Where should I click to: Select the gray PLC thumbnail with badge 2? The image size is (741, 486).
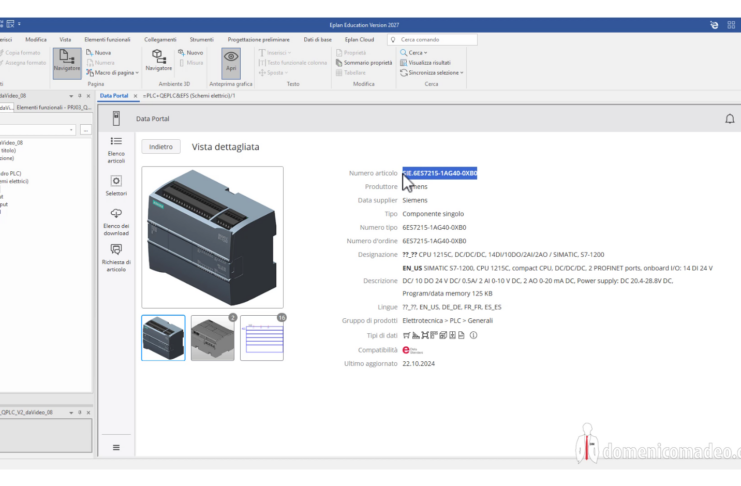click(x=213, y=338)
